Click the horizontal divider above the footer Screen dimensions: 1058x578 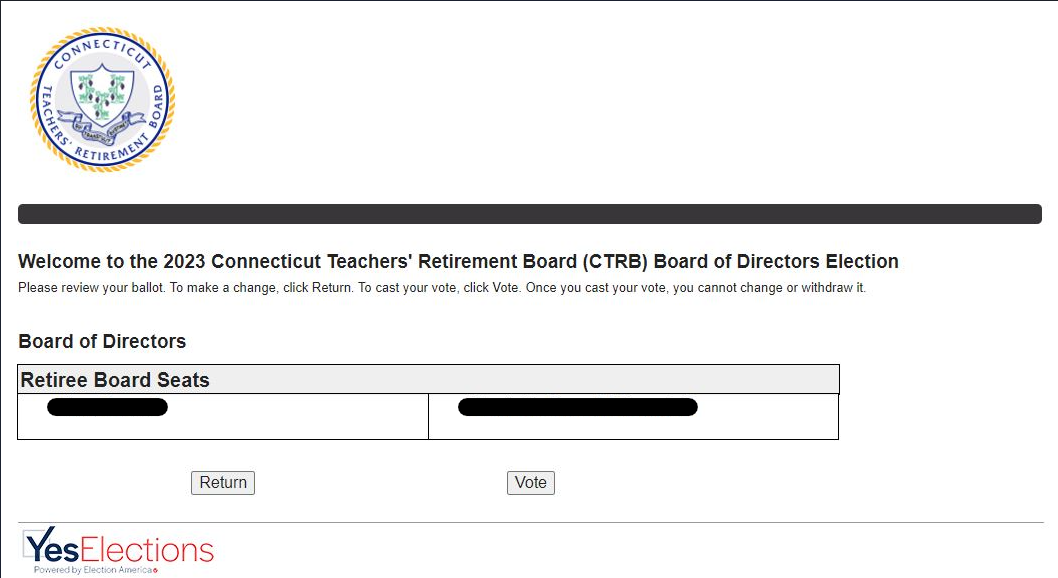click(x=530, y=522)
